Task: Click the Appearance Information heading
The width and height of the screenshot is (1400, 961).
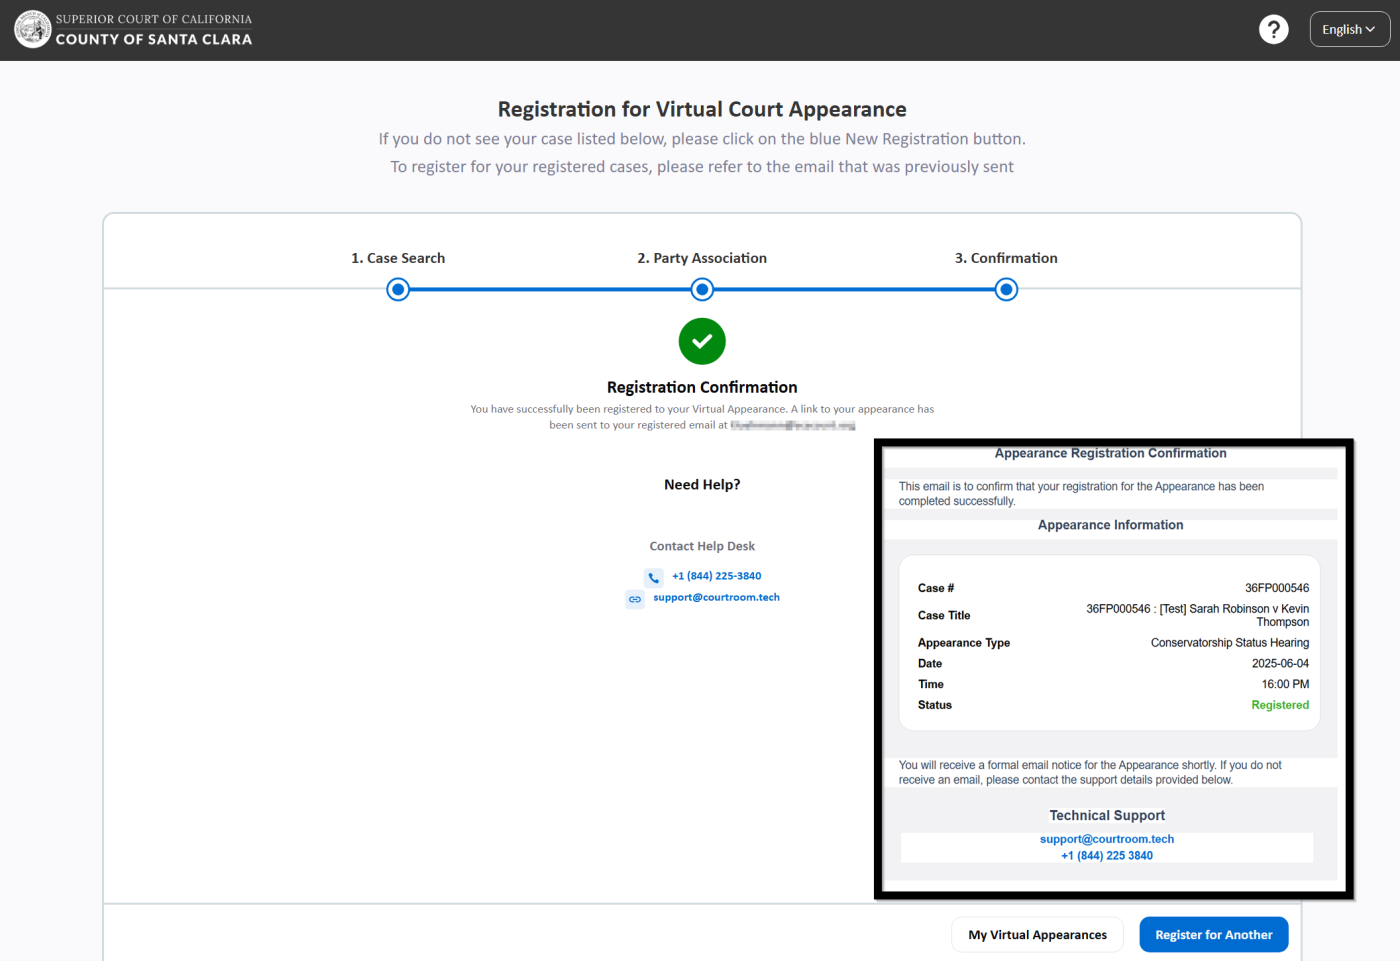Action: (x=1110, y=525)
